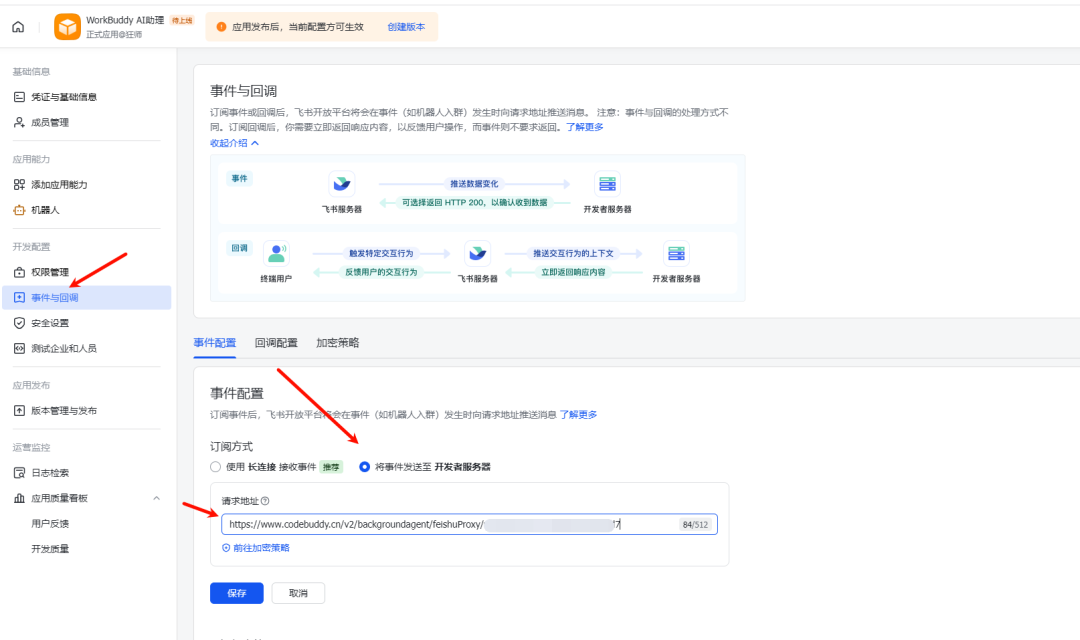The image size is (1080, 640).
Task: Click 开发者服务器 icon in 事件 row
Action: click(607, 184)
